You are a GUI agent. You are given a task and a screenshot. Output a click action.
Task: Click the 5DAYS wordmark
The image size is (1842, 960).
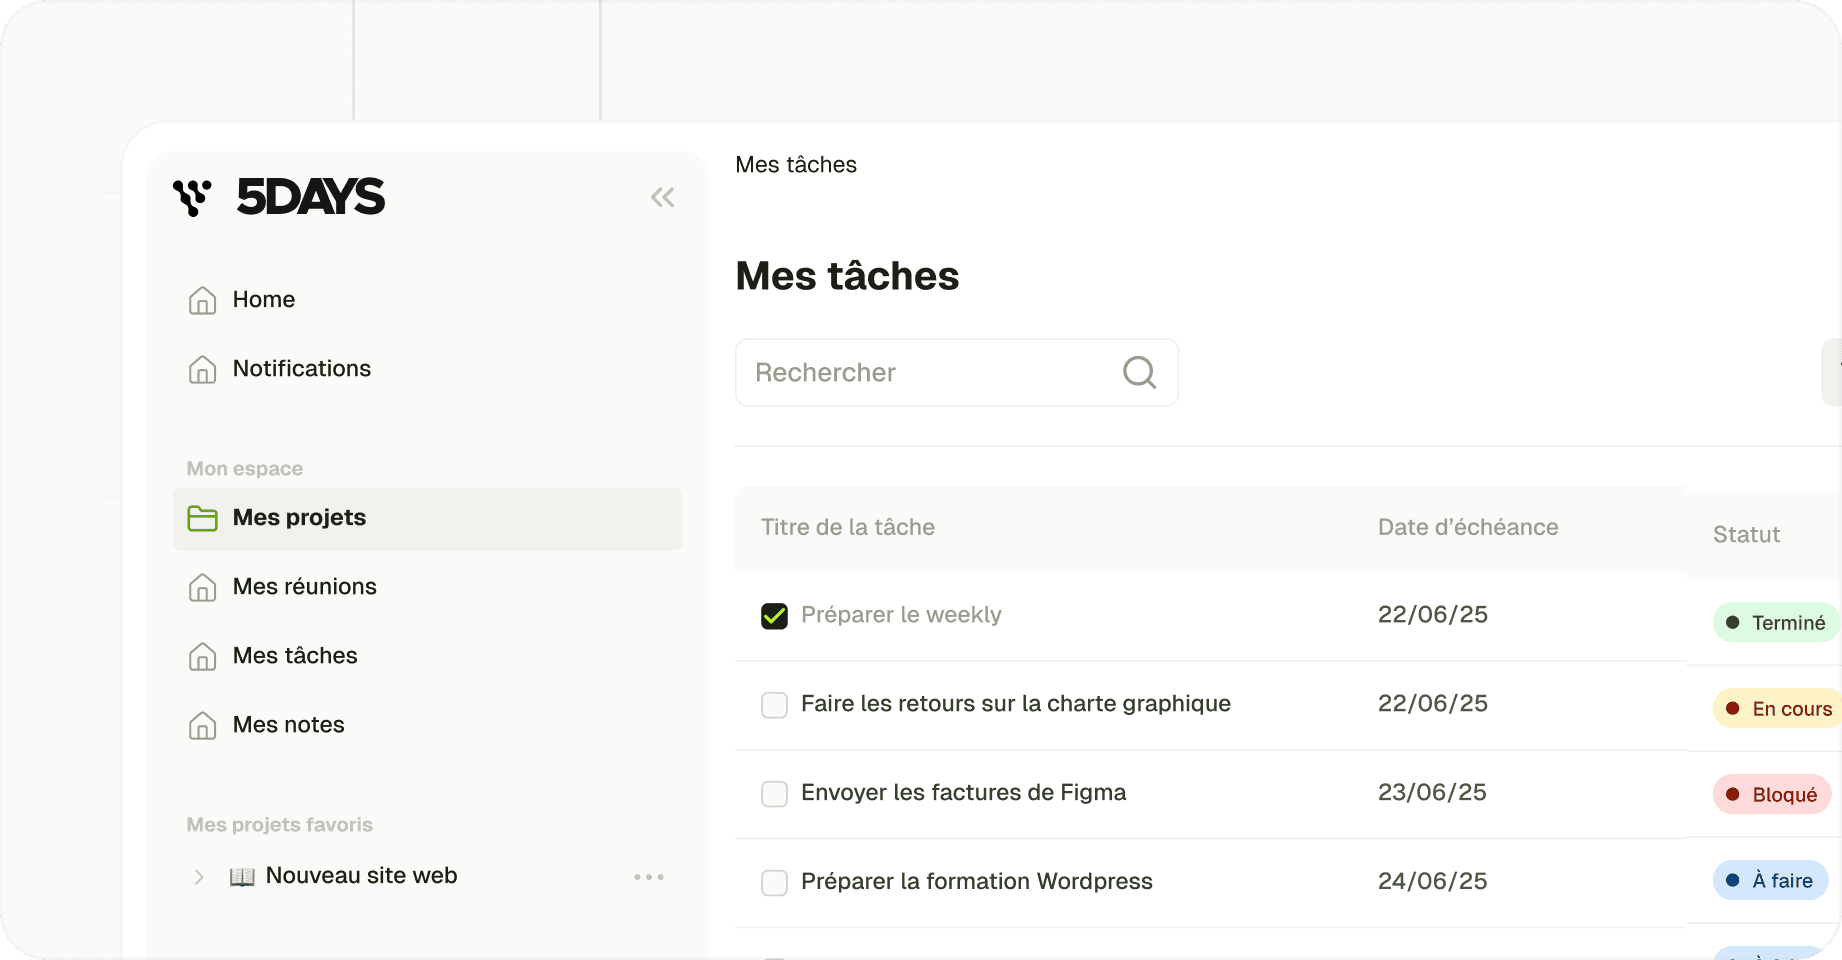pos(311,197)
